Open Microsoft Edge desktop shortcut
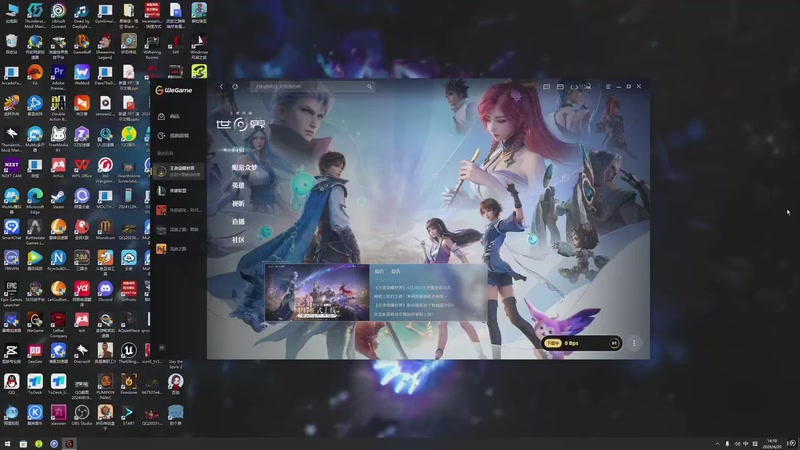The image size is (800, 450). pyautogui.click(x=35, y=202)
